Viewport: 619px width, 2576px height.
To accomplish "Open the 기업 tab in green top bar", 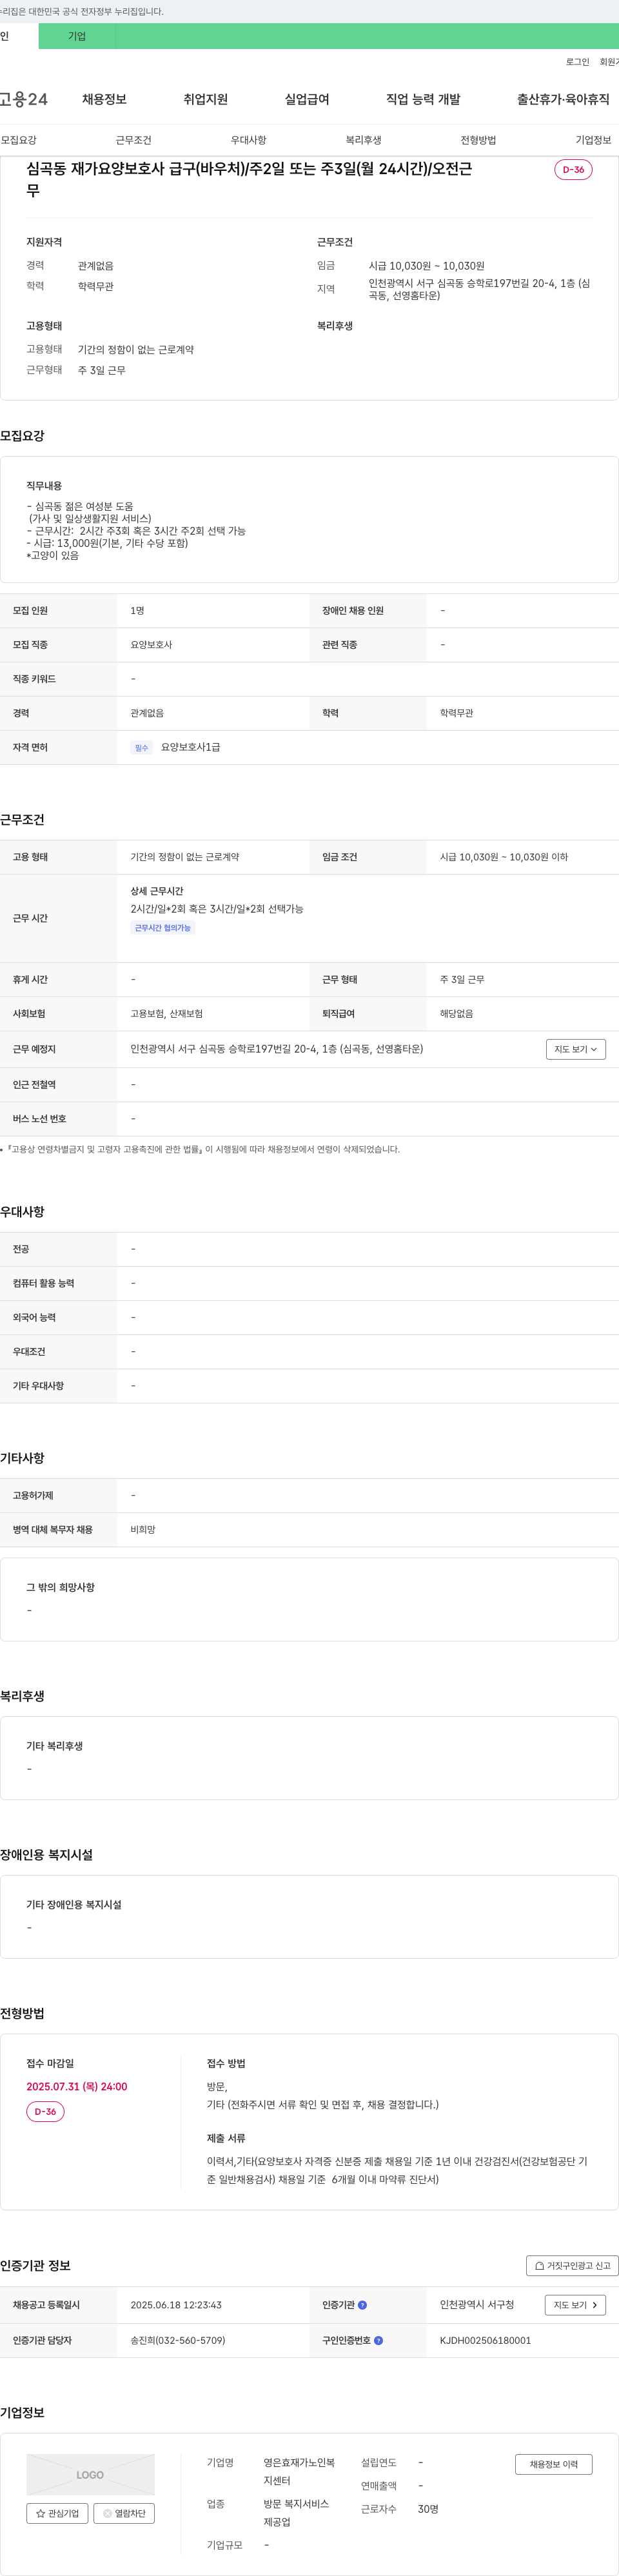I will pyautogui.click(x=77, y=36).
